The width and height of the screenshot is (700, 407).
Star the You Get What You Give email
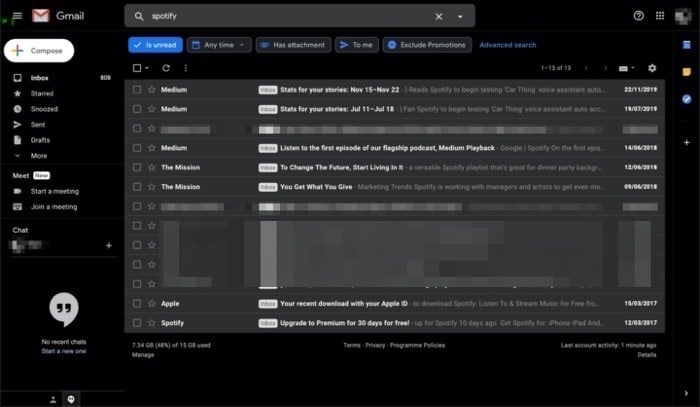tap(152, 187)
